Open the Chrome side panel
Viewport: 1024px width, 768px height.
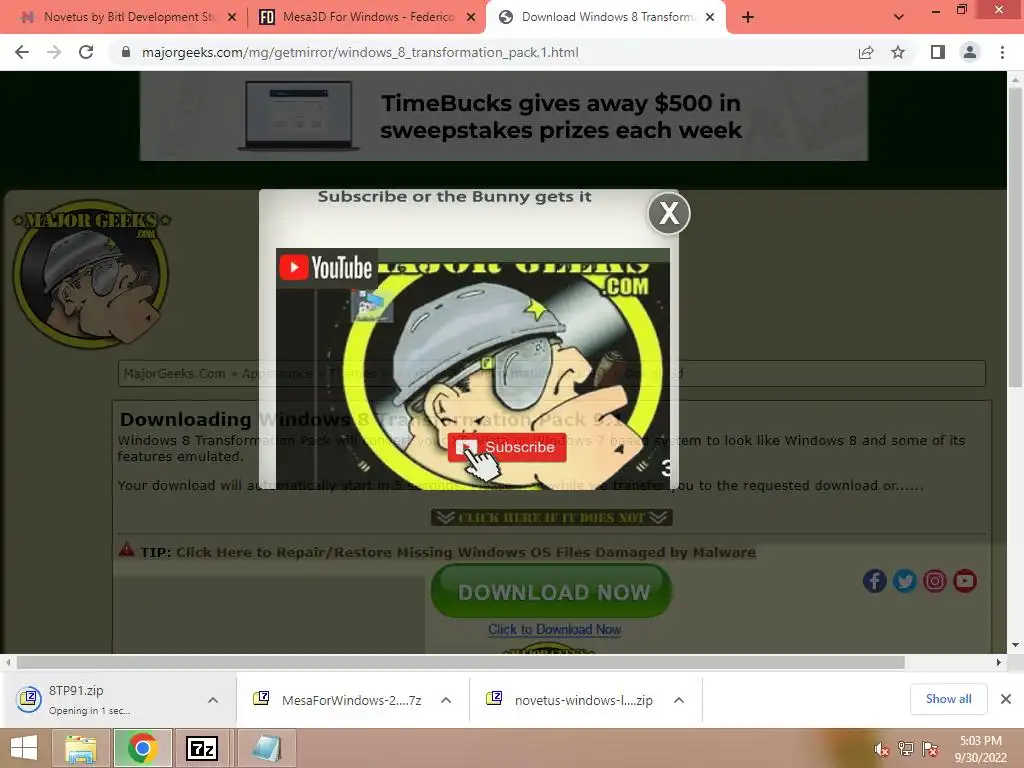coord(938,52)
